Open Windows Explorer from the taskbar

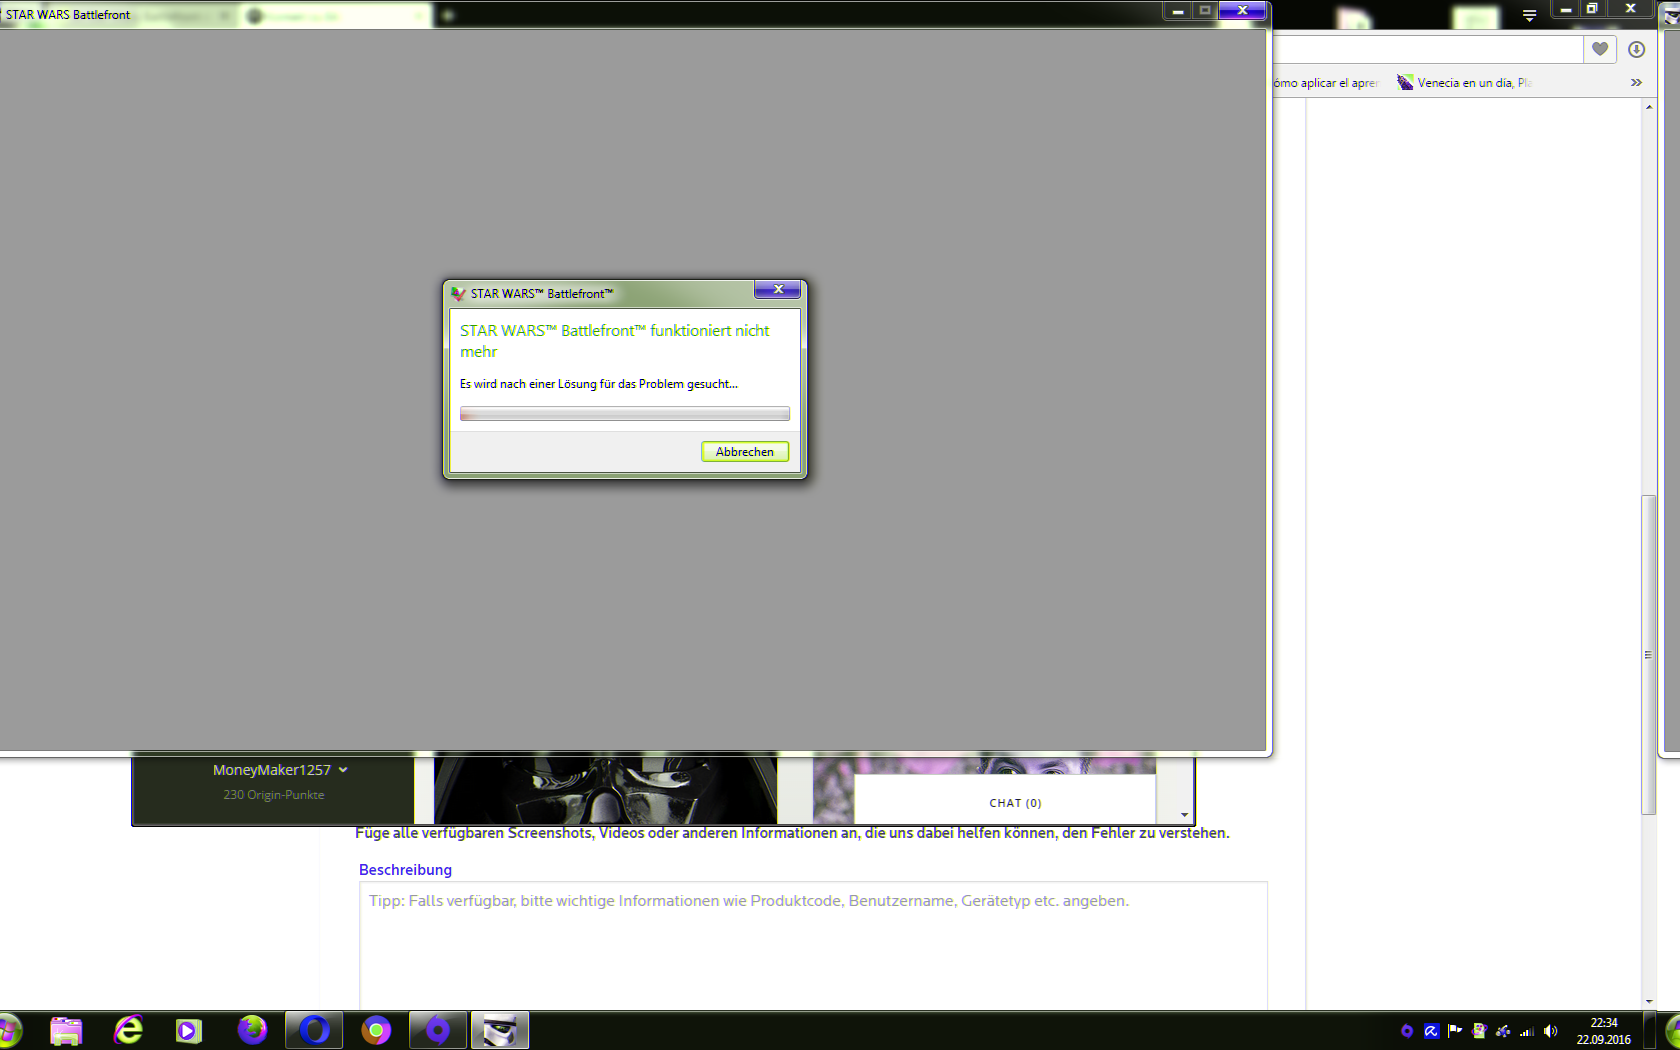coord(66,1030)
